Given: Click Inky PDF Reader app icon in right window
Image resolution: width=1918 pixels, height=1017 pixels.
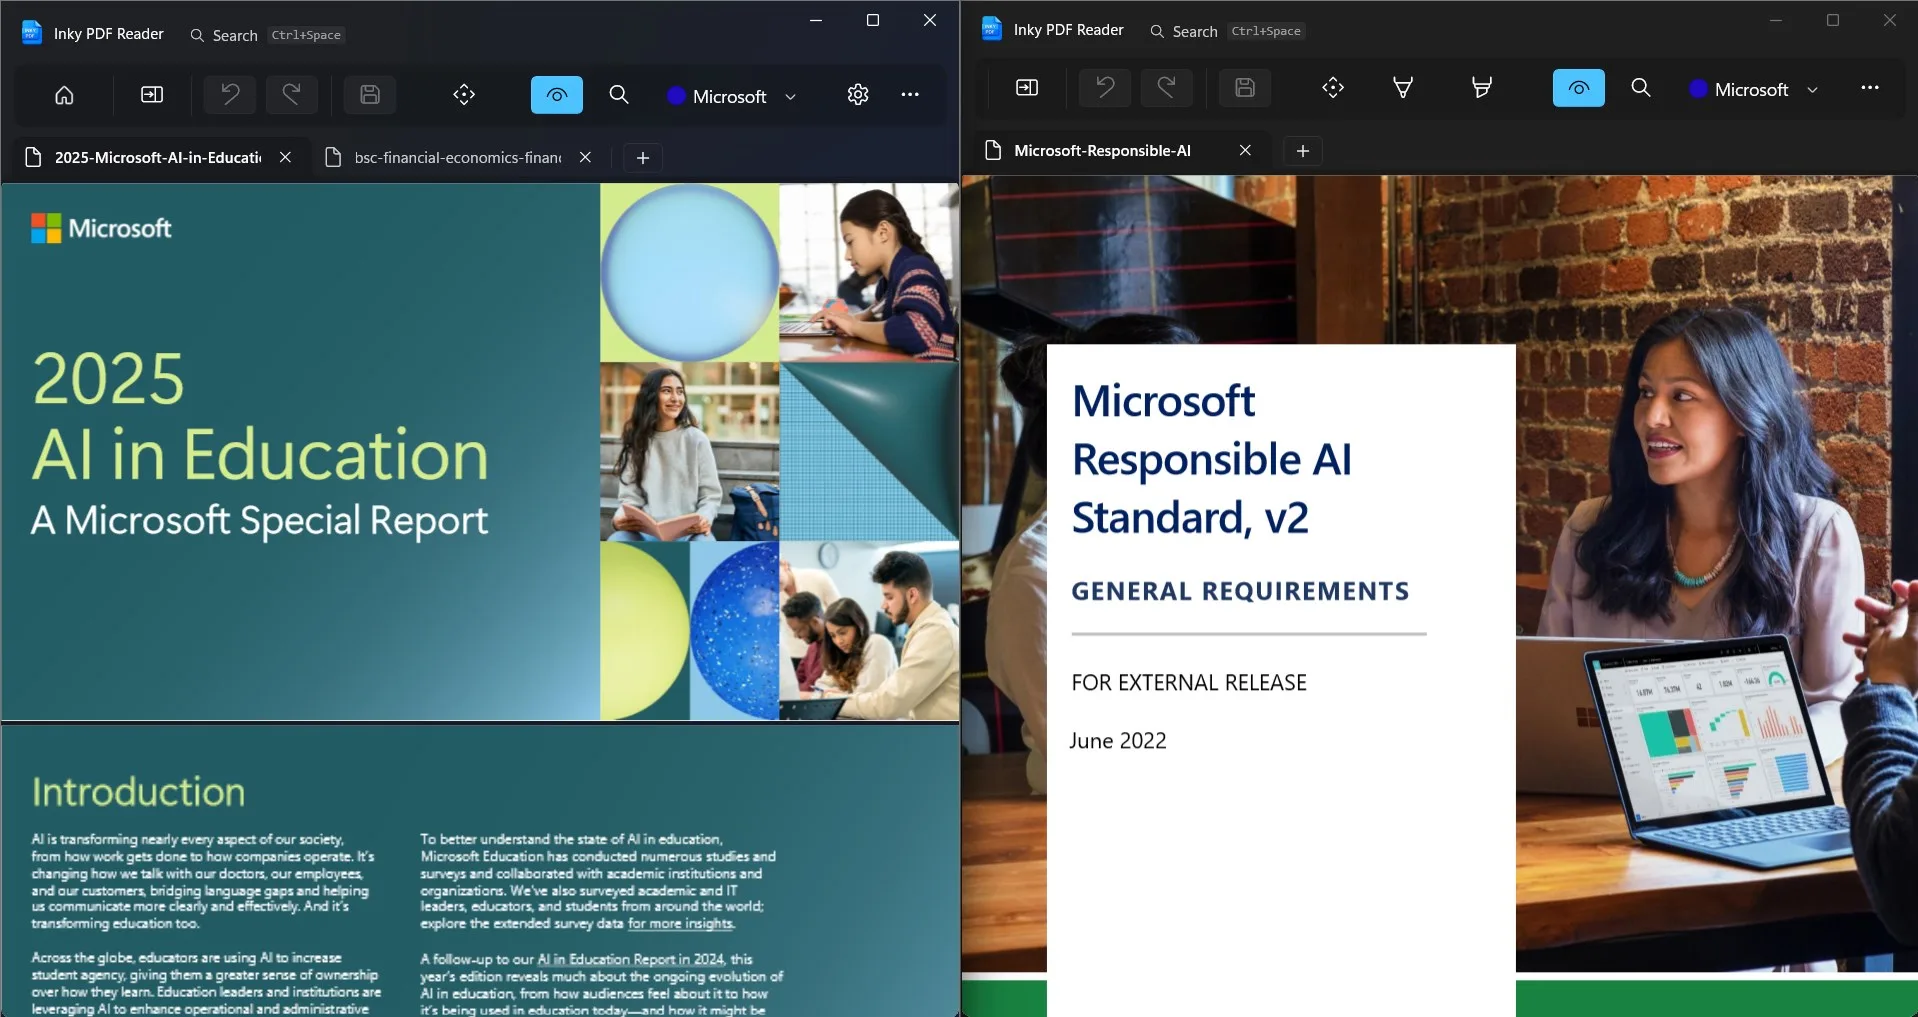Looking at the screenshot, I should [x=992, y=28].
